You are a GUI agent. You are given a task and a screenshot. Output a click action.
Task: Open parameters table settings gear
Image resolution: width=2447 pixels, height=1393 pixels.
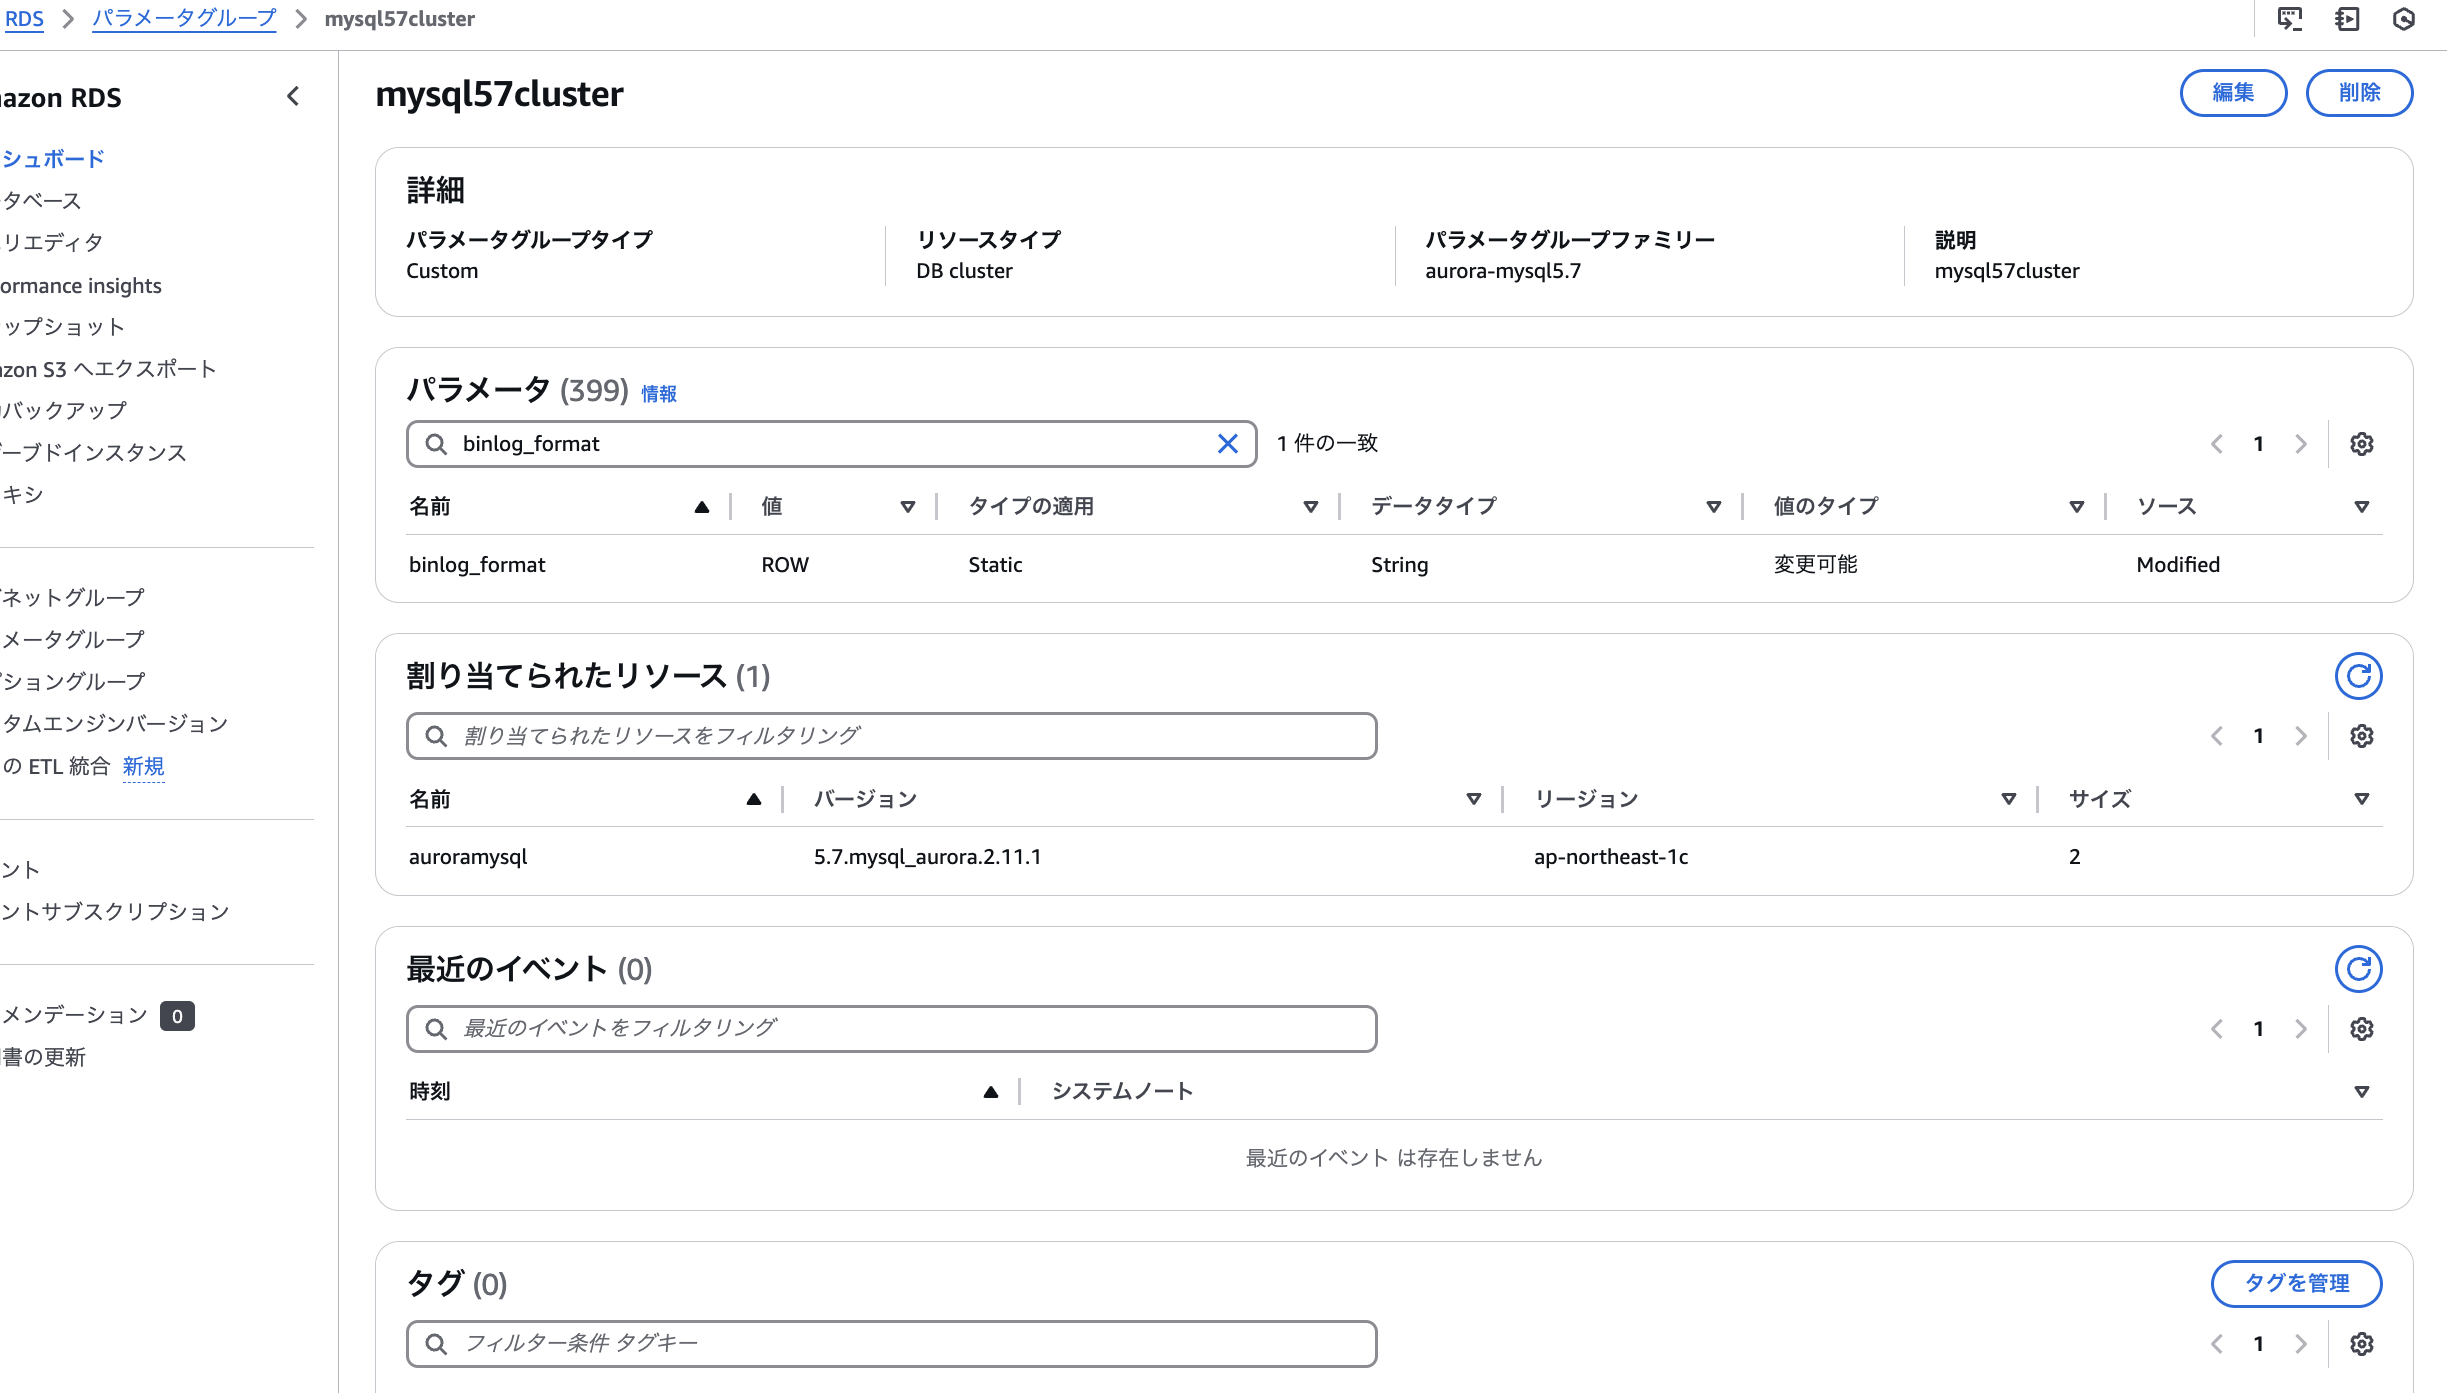[x=2361, y=444]
